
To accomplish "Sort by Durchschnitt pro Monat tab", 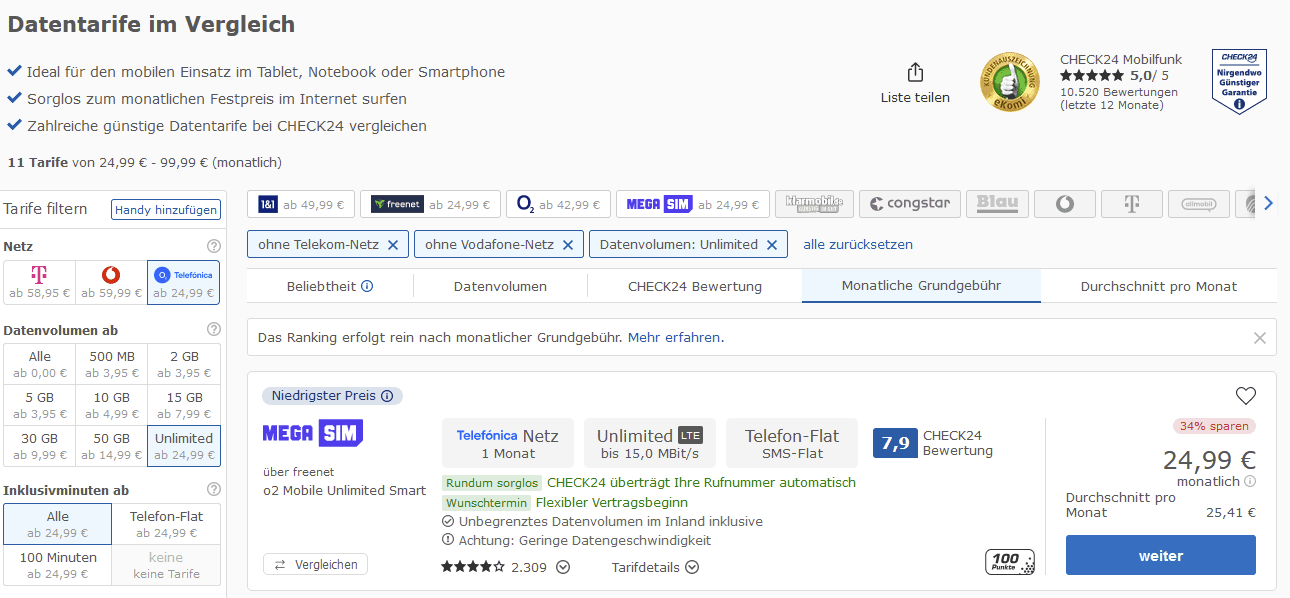I will (1159, 286).
